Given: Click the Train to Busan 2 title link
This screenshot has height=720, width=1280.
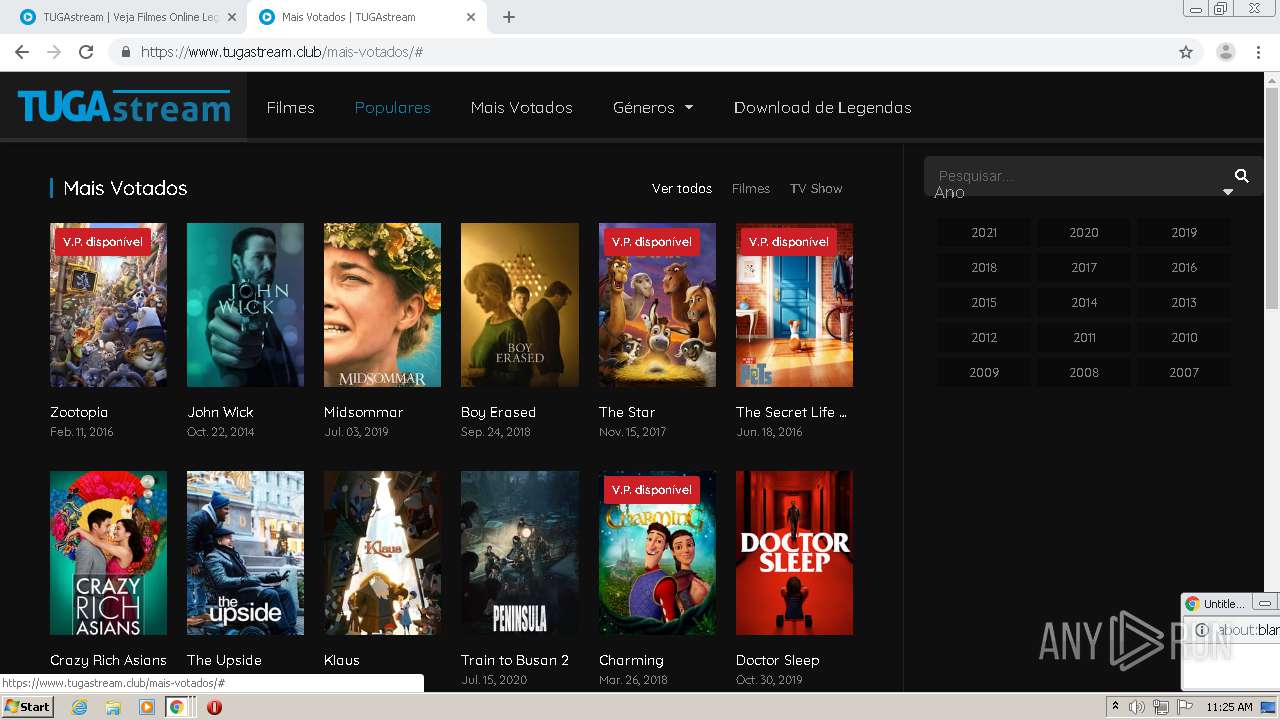Looking at the screenshot, I should (515, 660).
